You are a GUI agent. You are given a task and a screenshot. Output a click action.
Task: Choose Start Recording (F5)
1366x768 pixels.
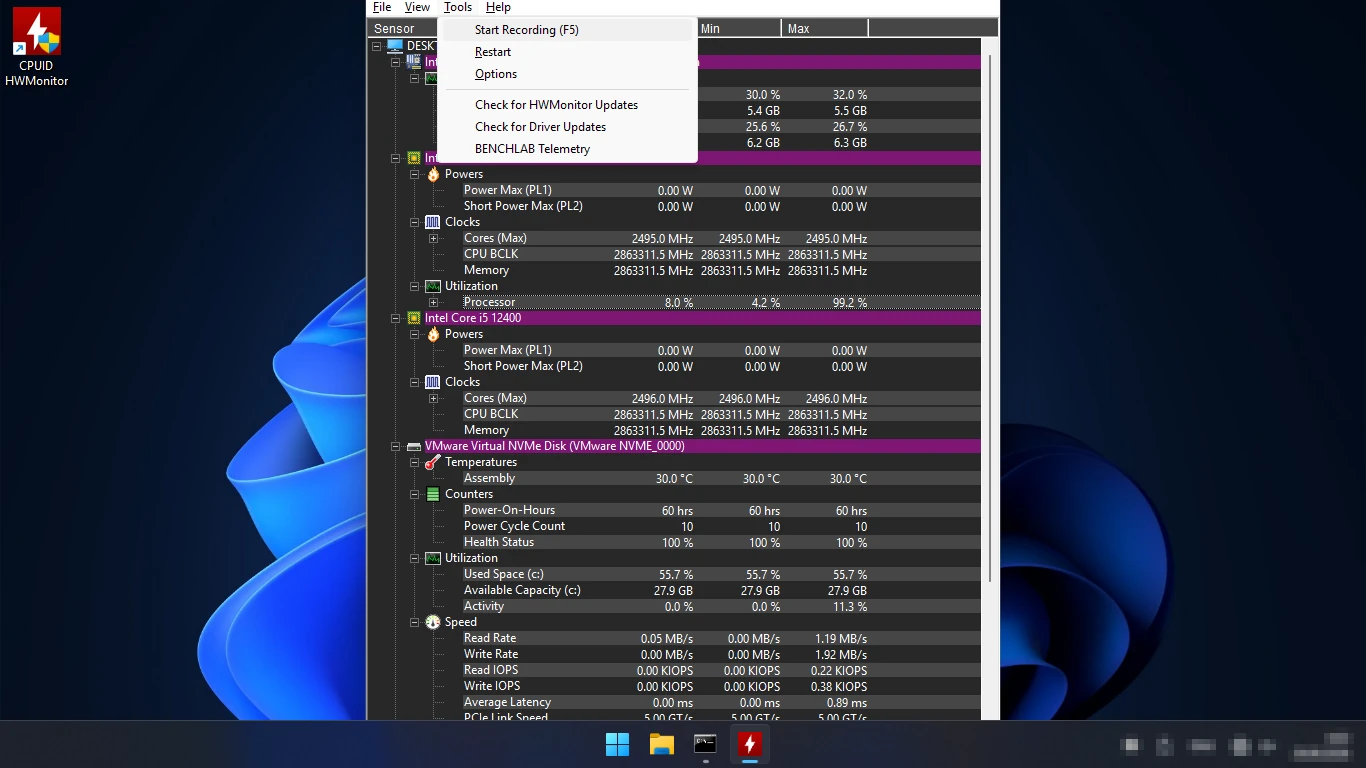point(567,30)
